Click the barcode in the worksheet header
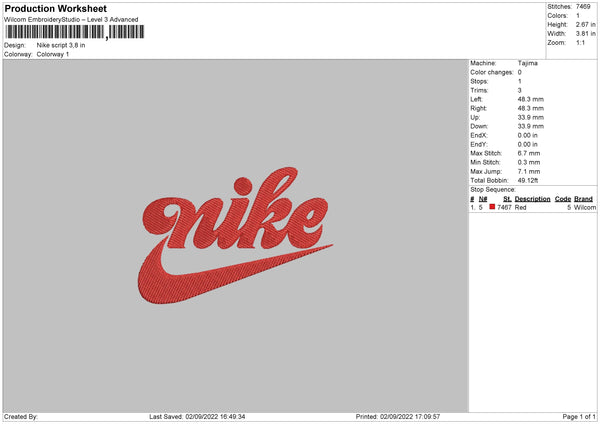This screenshot has width=600, height=424. point(75,32)
